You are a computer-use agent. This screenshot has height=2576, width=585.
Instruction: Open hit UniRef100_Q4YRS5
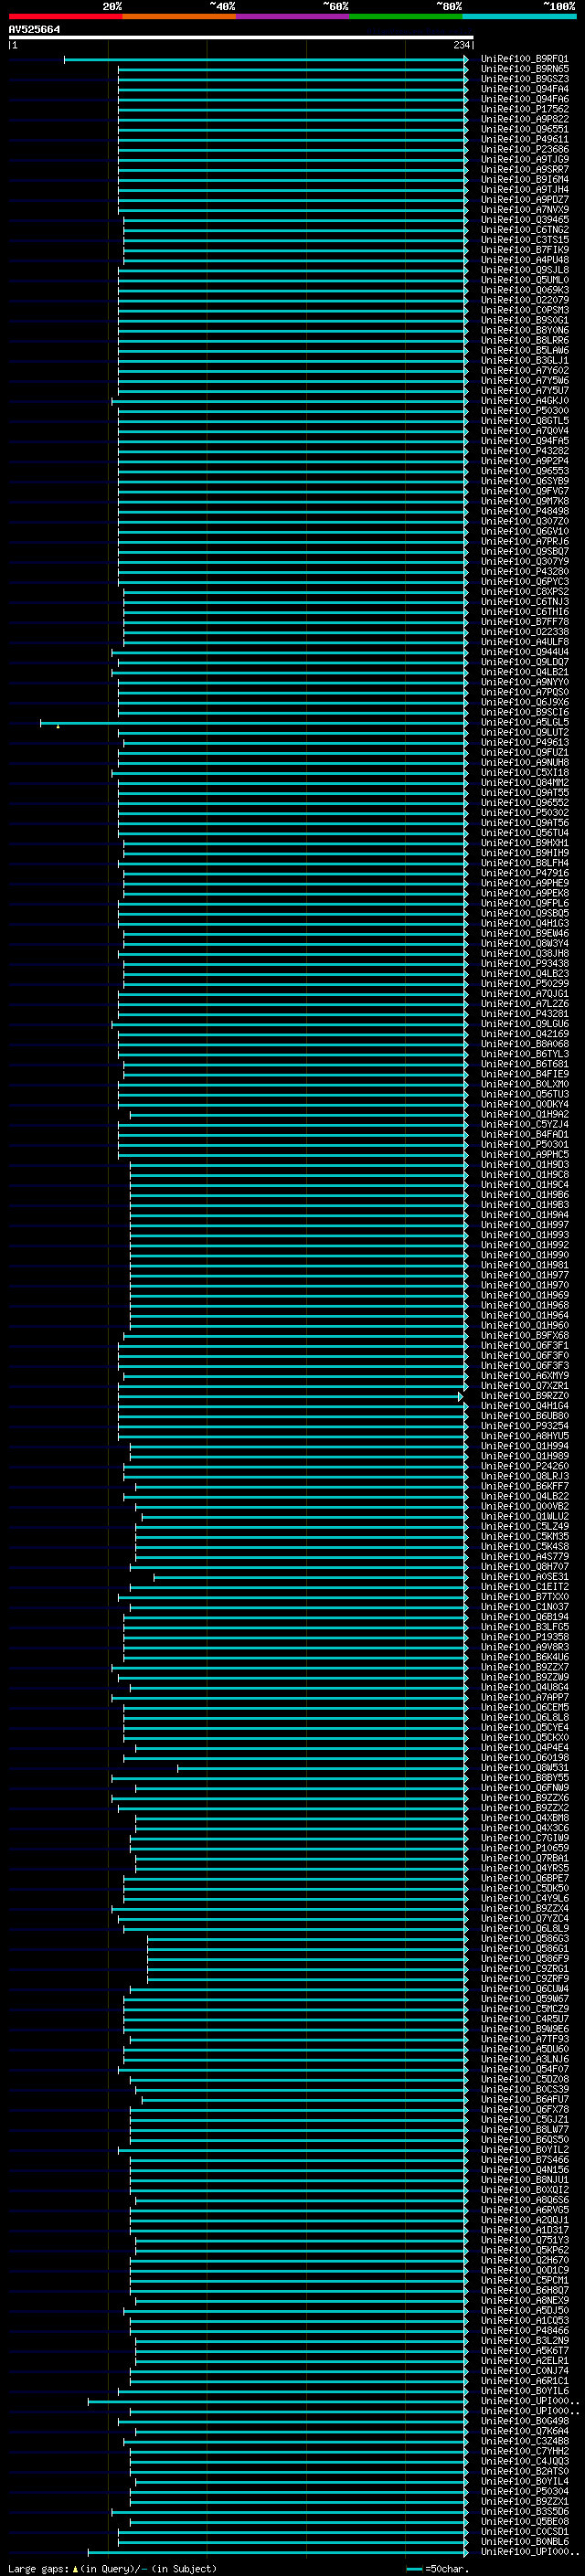coord(525,1869)
